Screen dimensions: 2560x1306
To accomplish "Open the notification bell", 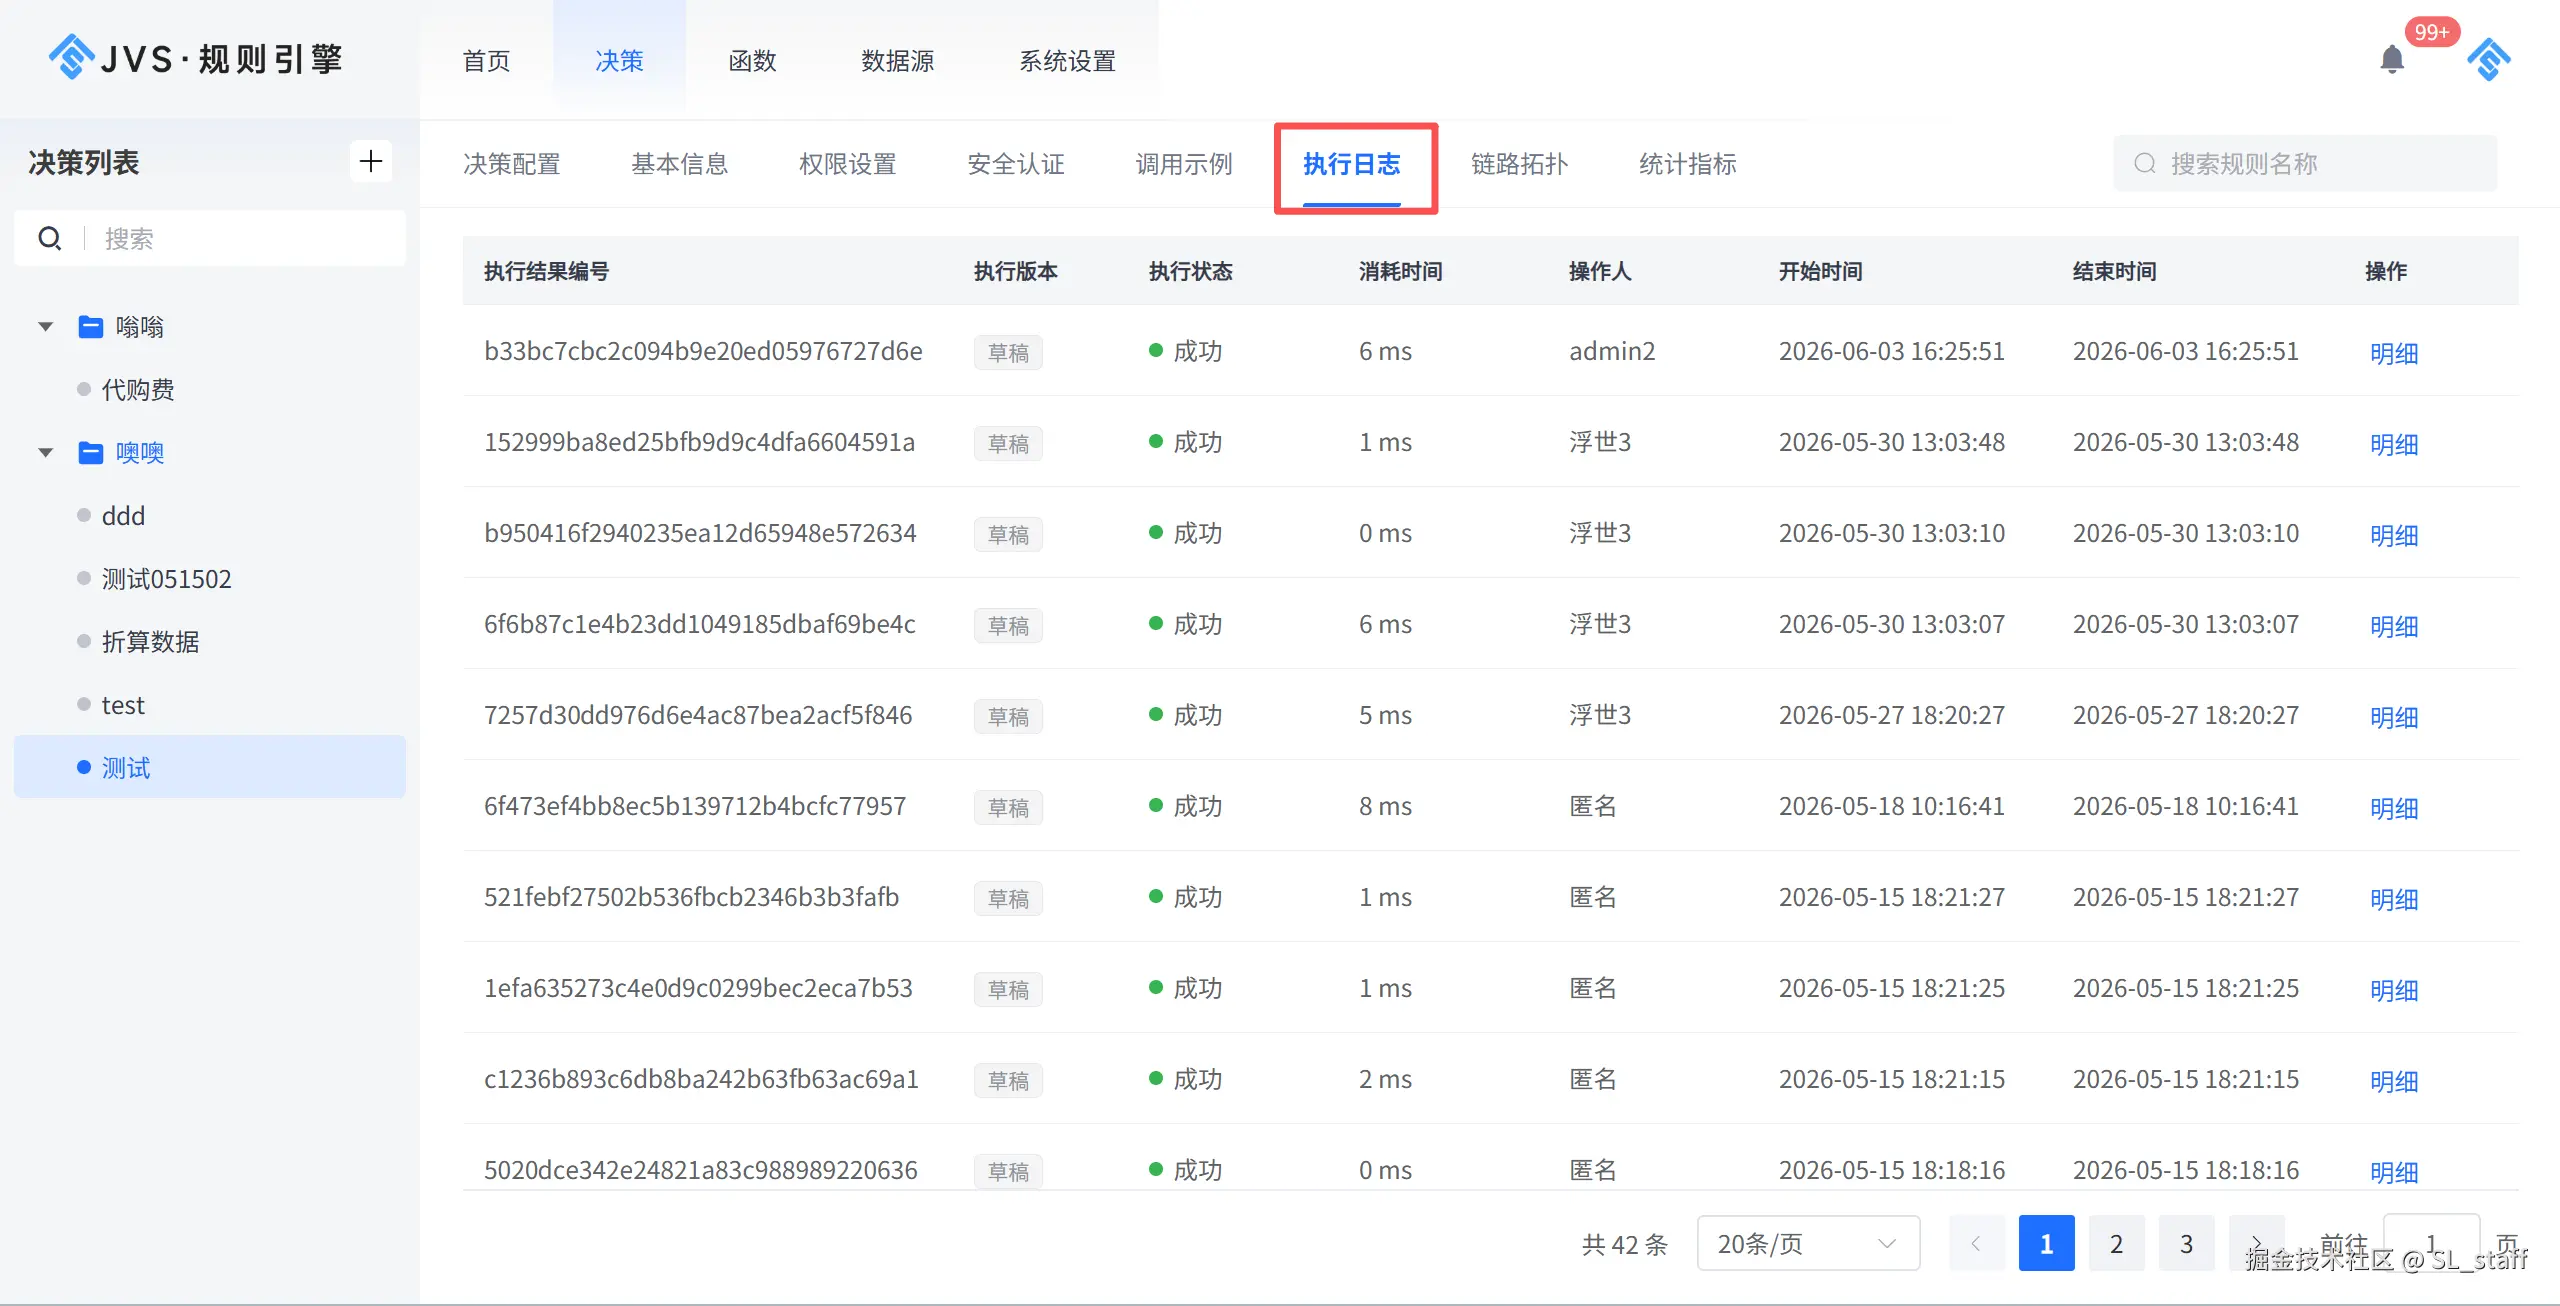I will pyautogui.click(x=2391, y=60).
